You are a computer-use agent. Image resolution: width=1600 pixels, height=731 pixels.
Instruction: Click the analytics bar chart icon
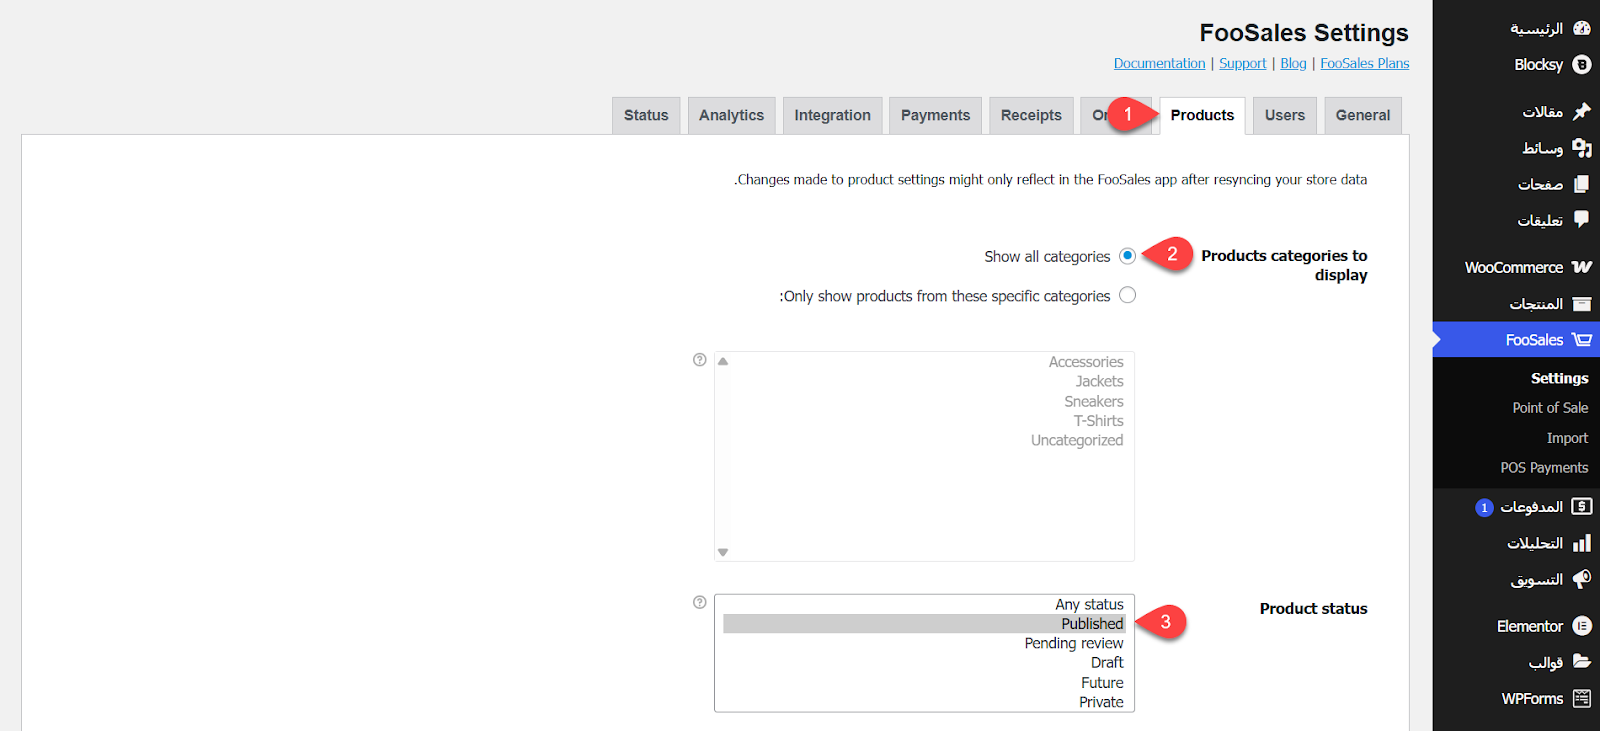tap(1581, 543)
